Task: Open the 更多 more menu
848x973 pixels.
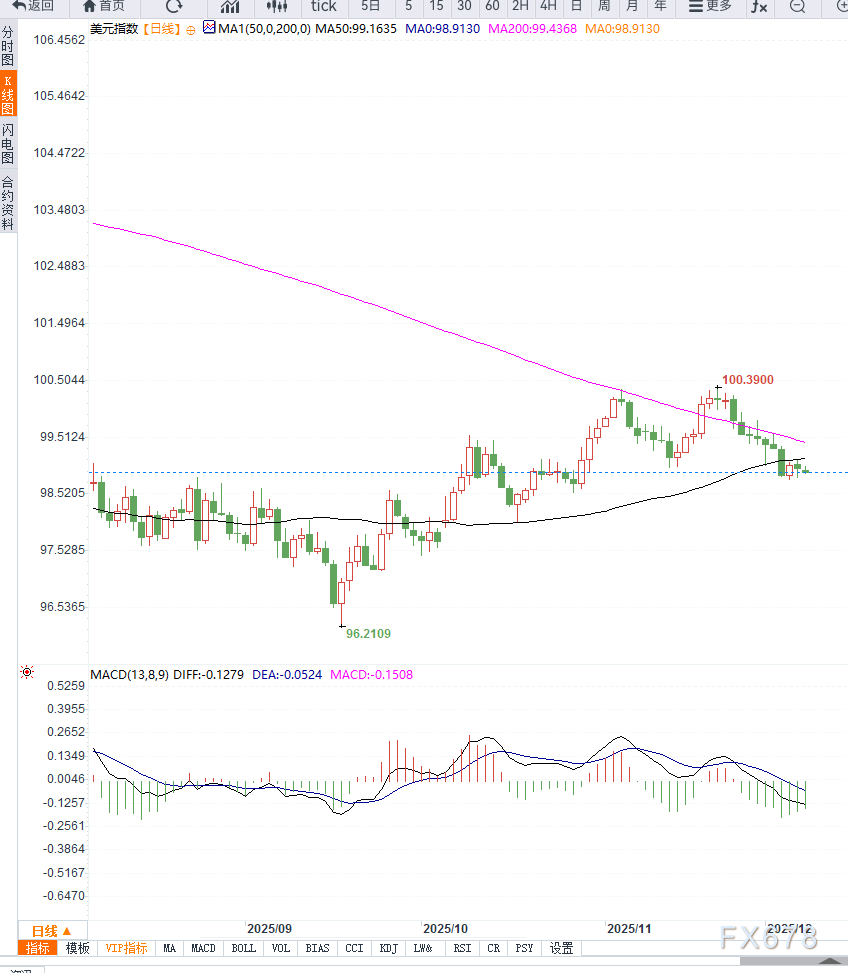Action: (x=710, y=6)
